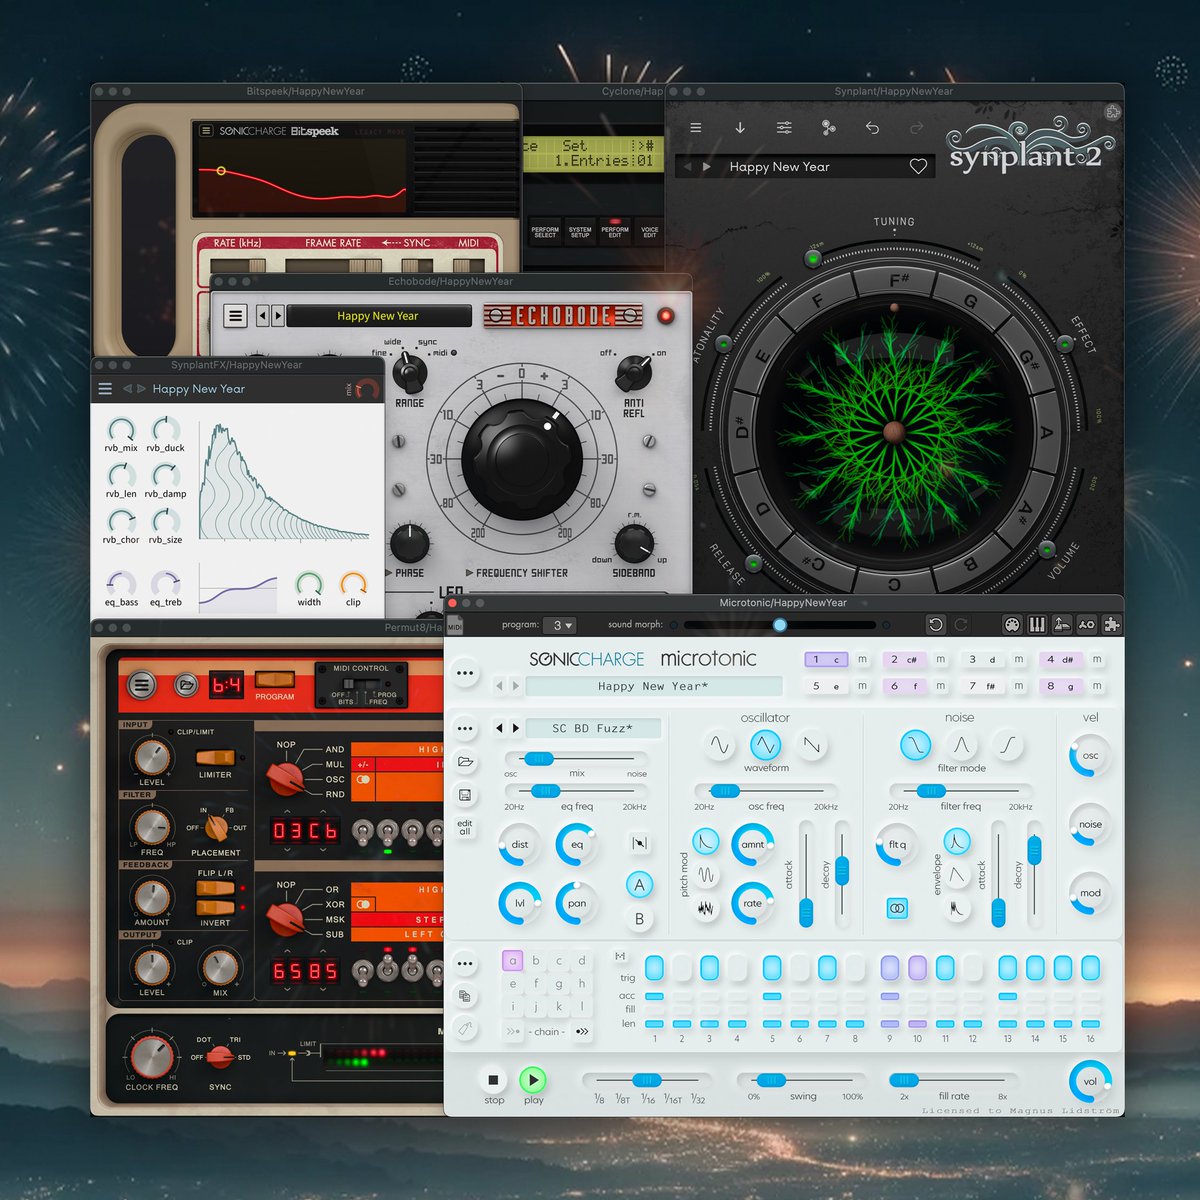Select noise pitch mod type icon
This screenshot has width=1200, height=1200.
706,908
